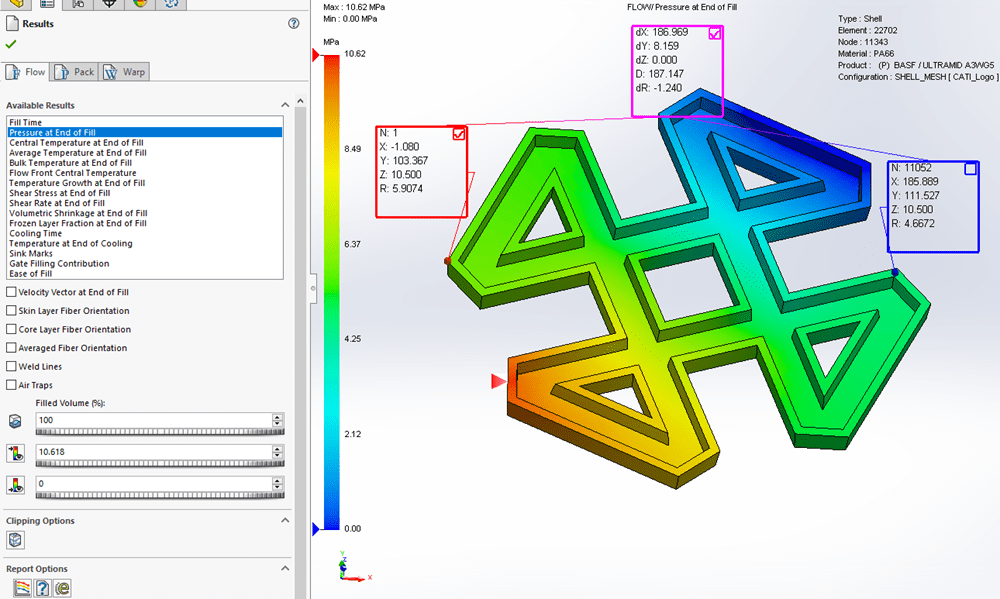Click the 10.618 maximum value input field

point(152,452)
